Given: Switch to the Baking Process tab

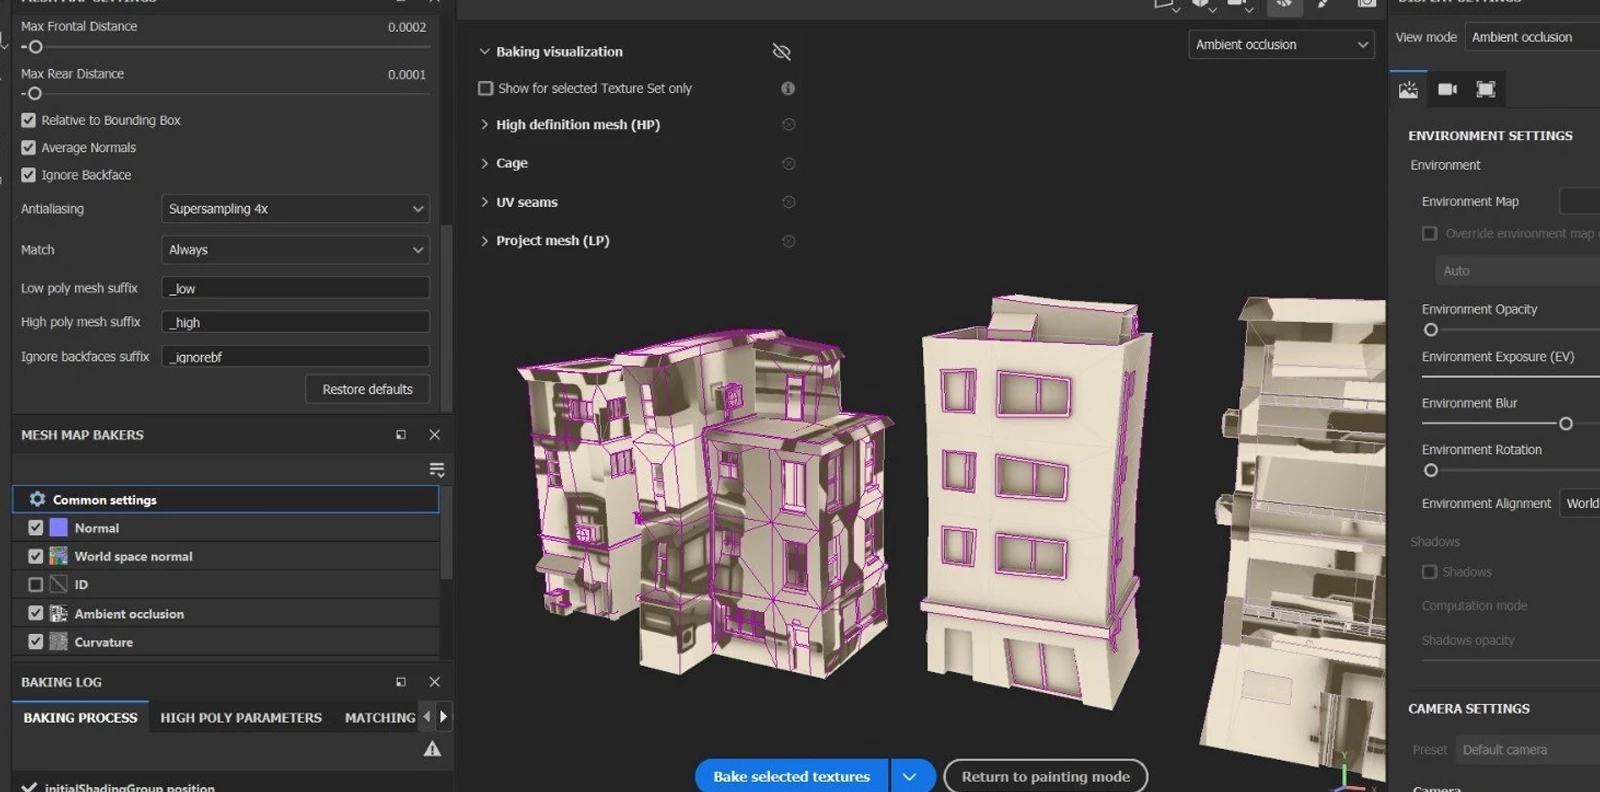Looking at the screenshot, I should coord(80,718).
